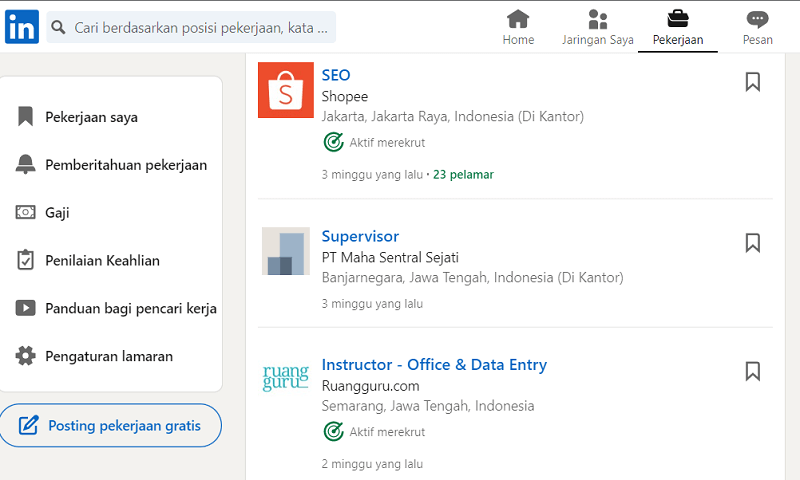Open the Gaji link
The image size is (800, 480).
pos(57,213)
